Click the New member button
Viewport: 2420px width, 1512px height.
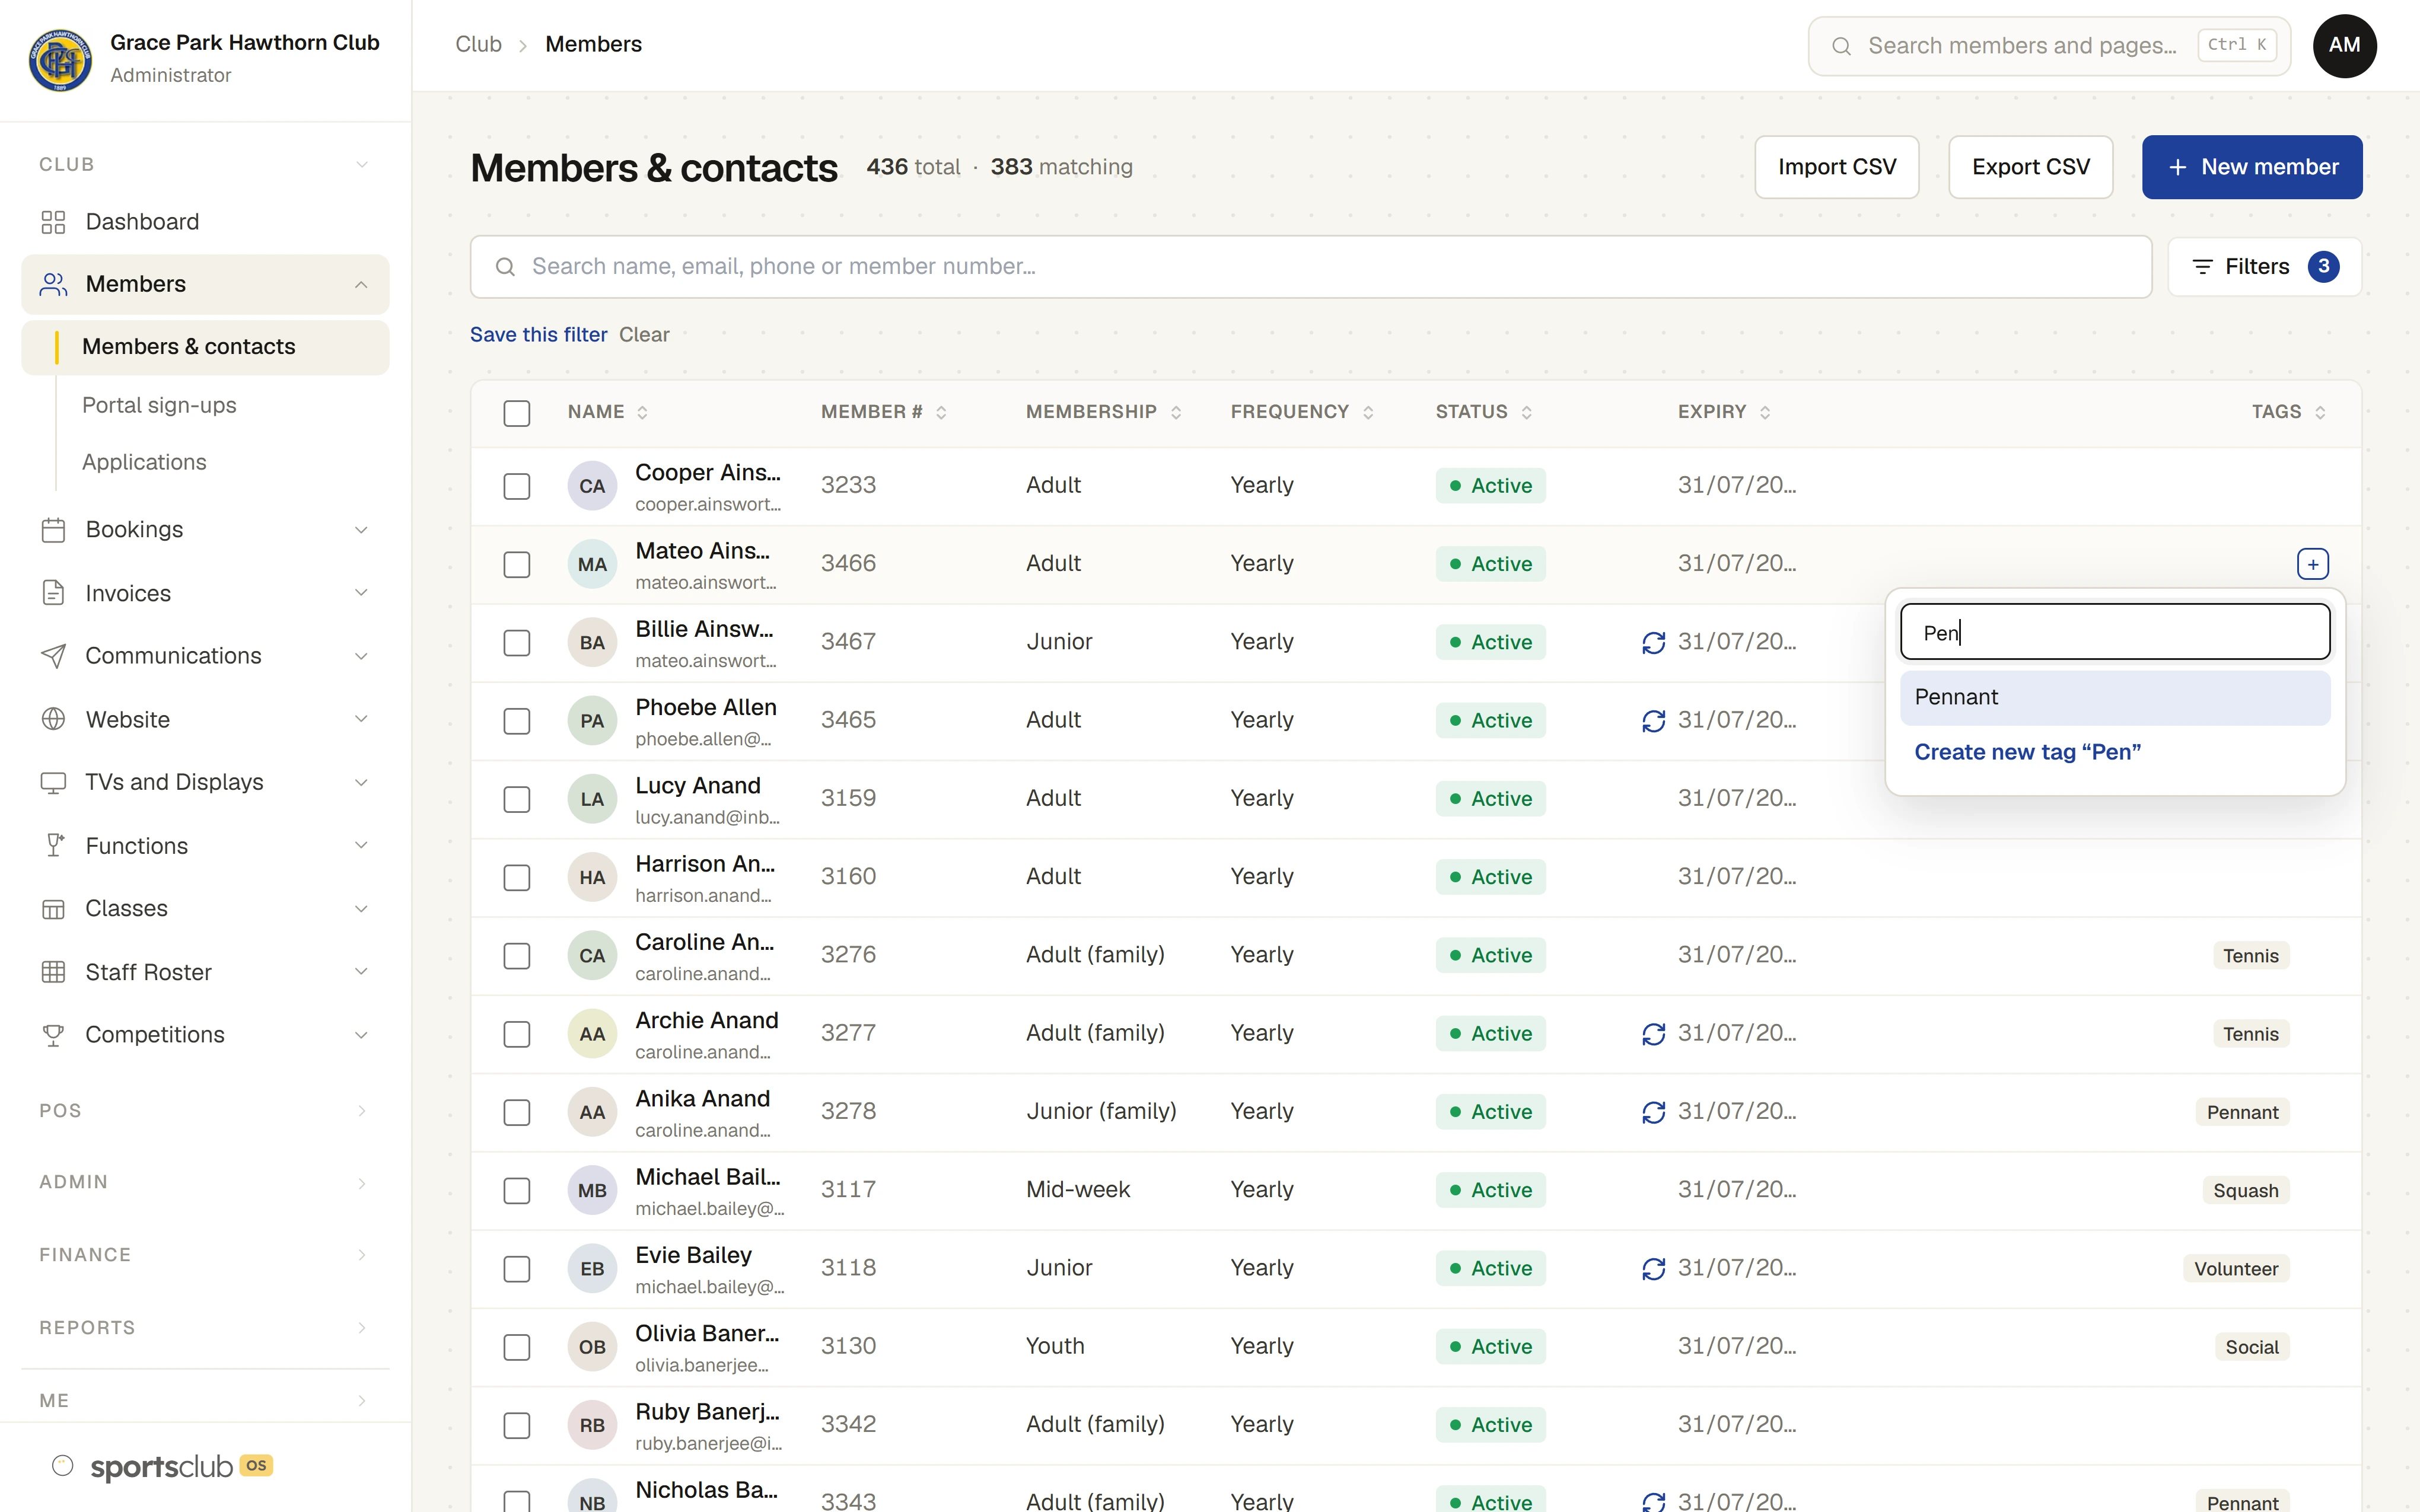coord(2252,167)
